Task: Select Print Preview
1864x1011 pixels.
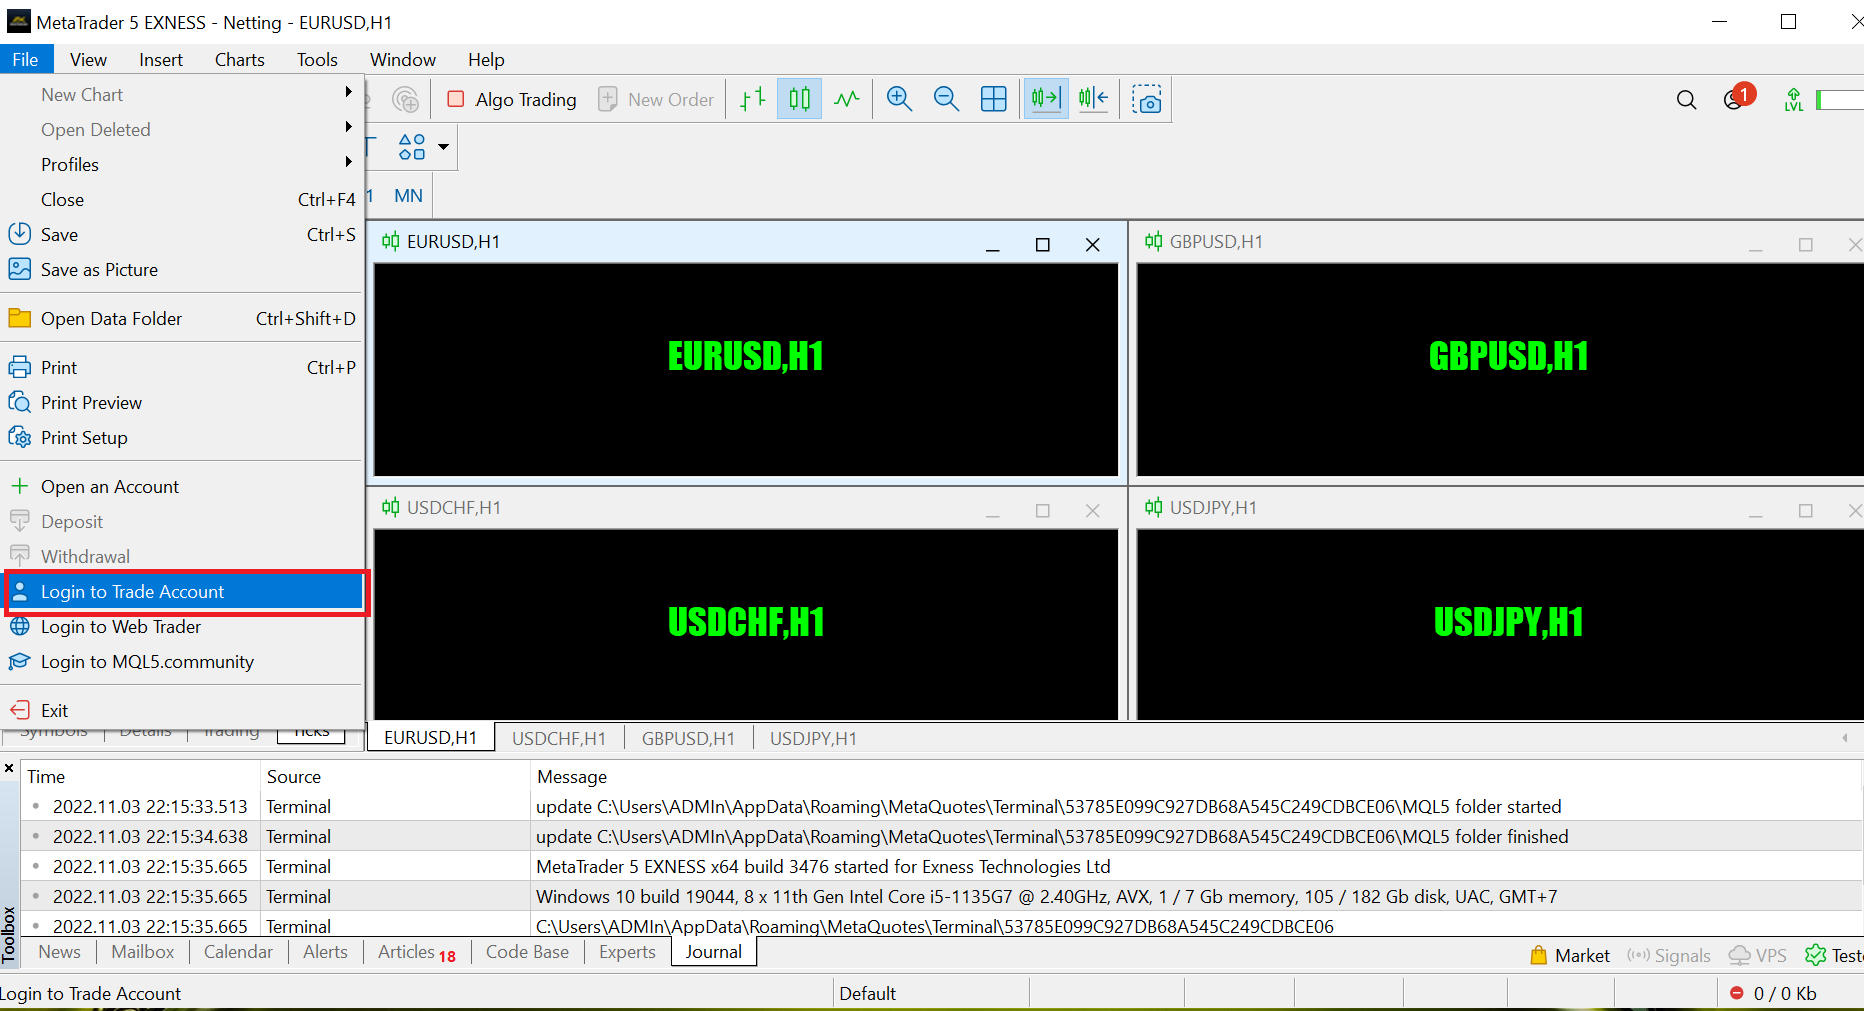Action: (x=182, y=402)
